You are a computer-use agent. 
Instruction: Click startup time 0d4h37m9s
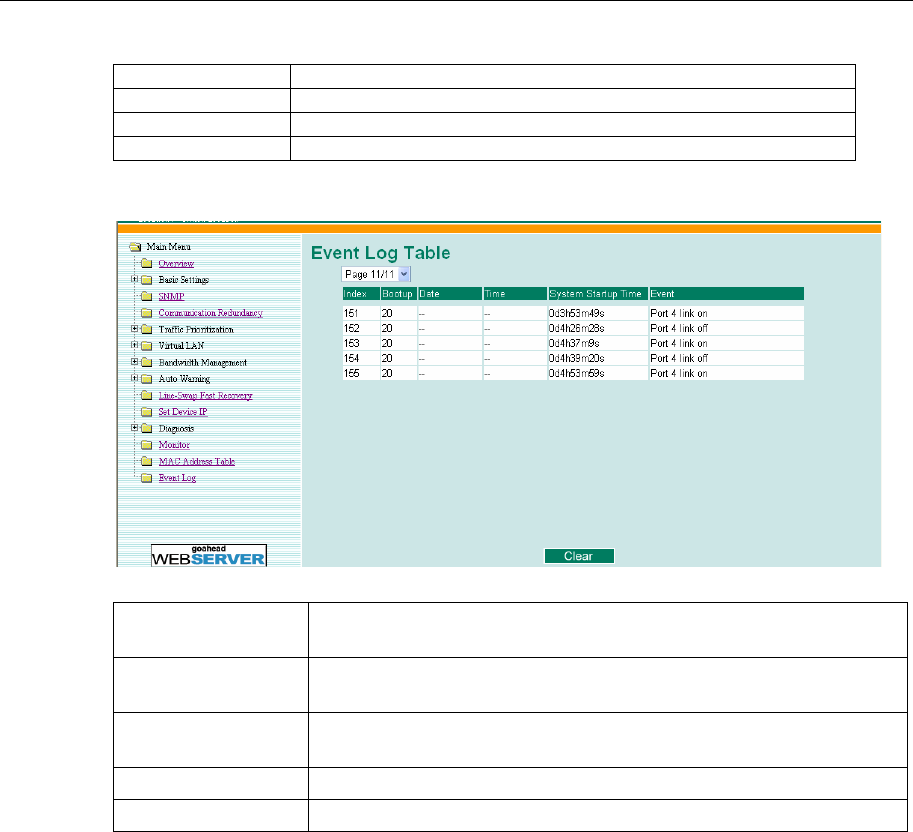pyautogui.click(x=598, y=344)
